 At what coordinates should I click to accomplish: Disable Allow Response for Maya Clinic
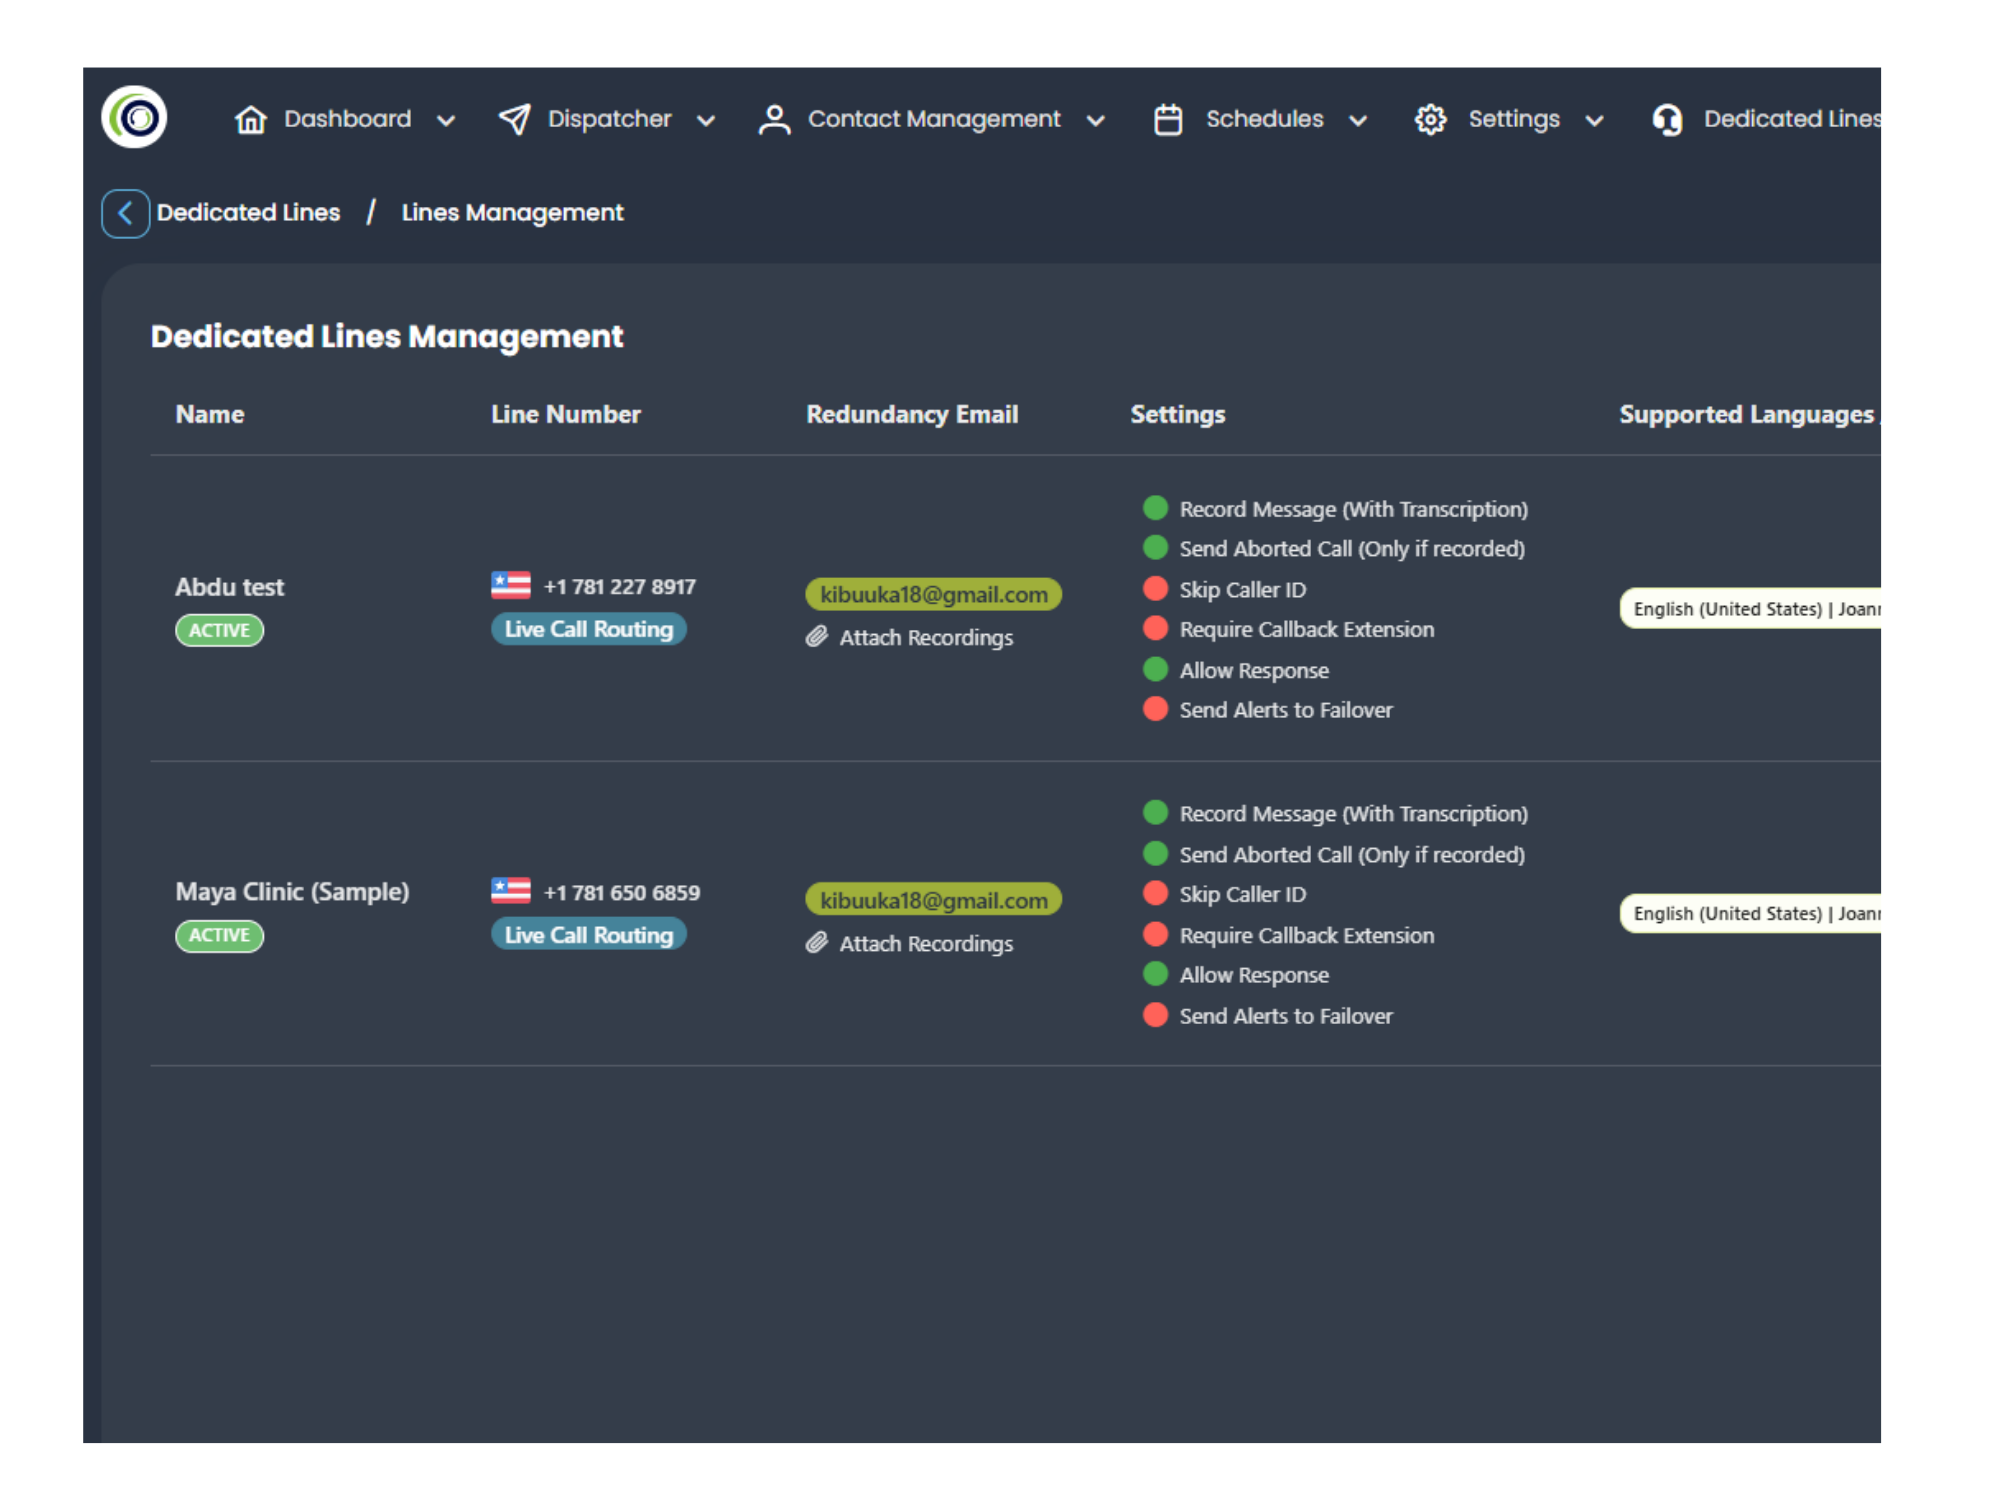1155,974
